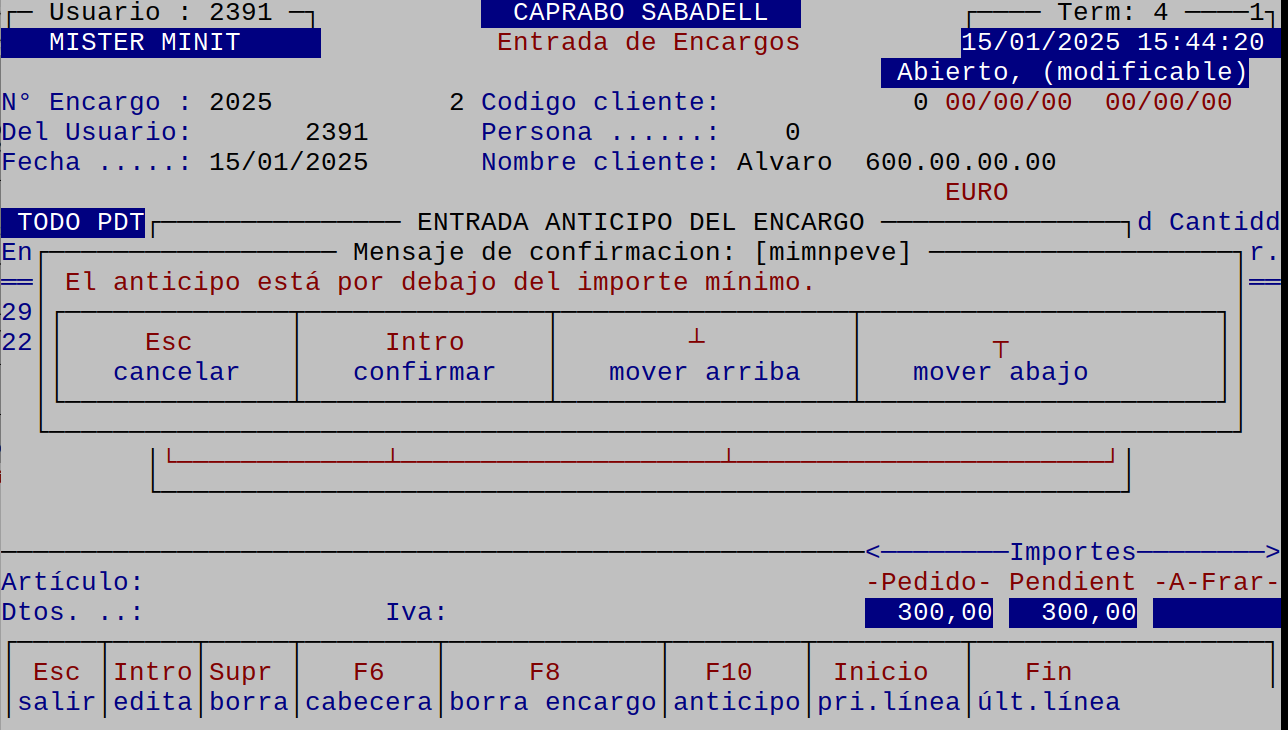This screenshot has height=730, width=1288.
Task: Select the empty A-Frar amount field
Action: (1216, 613)
